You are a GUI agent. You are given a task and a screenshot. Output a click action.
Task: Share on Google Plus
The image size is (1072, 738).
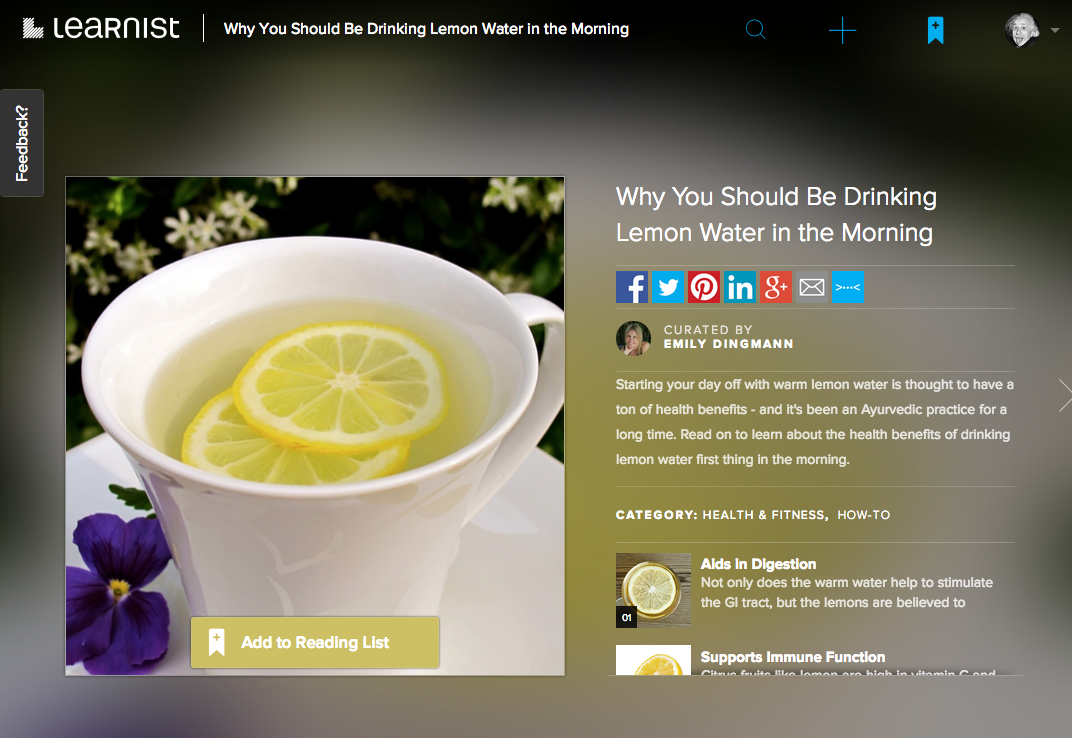click(776, 288)
